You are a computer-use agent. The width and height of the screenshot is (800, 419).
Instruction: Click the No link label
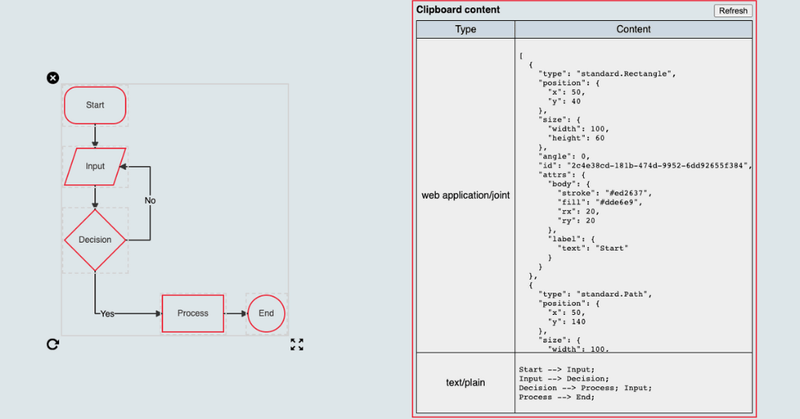click(150, 201)
